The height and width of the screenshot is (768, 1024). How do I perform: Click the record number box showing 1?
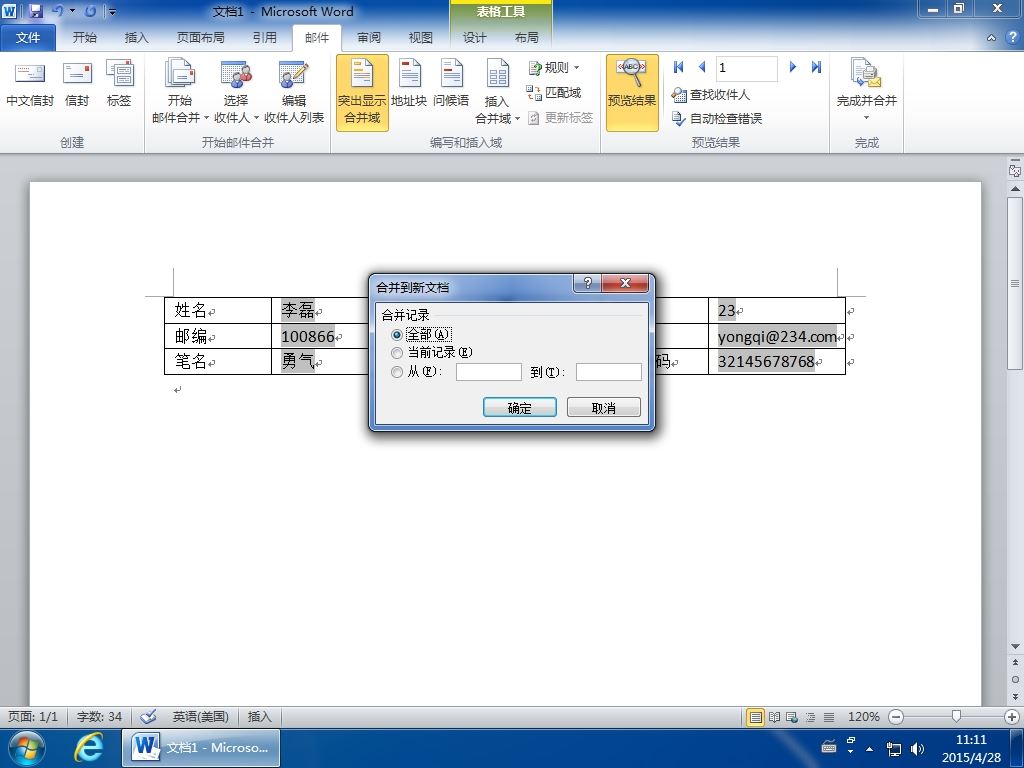[746, 67]
